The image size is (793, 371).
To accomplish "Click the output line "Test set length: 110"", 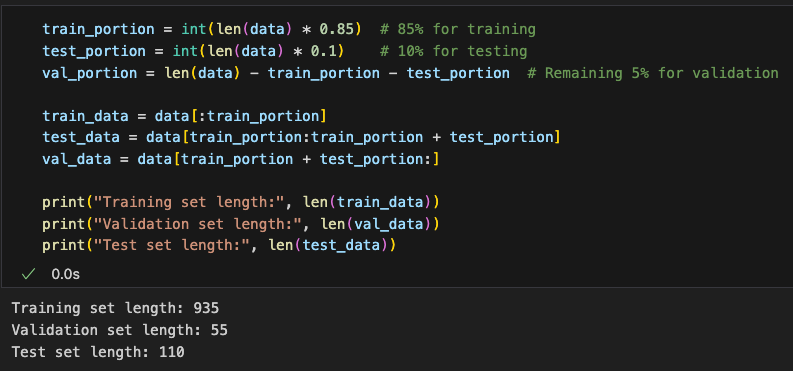I will [x=98, y=352].
